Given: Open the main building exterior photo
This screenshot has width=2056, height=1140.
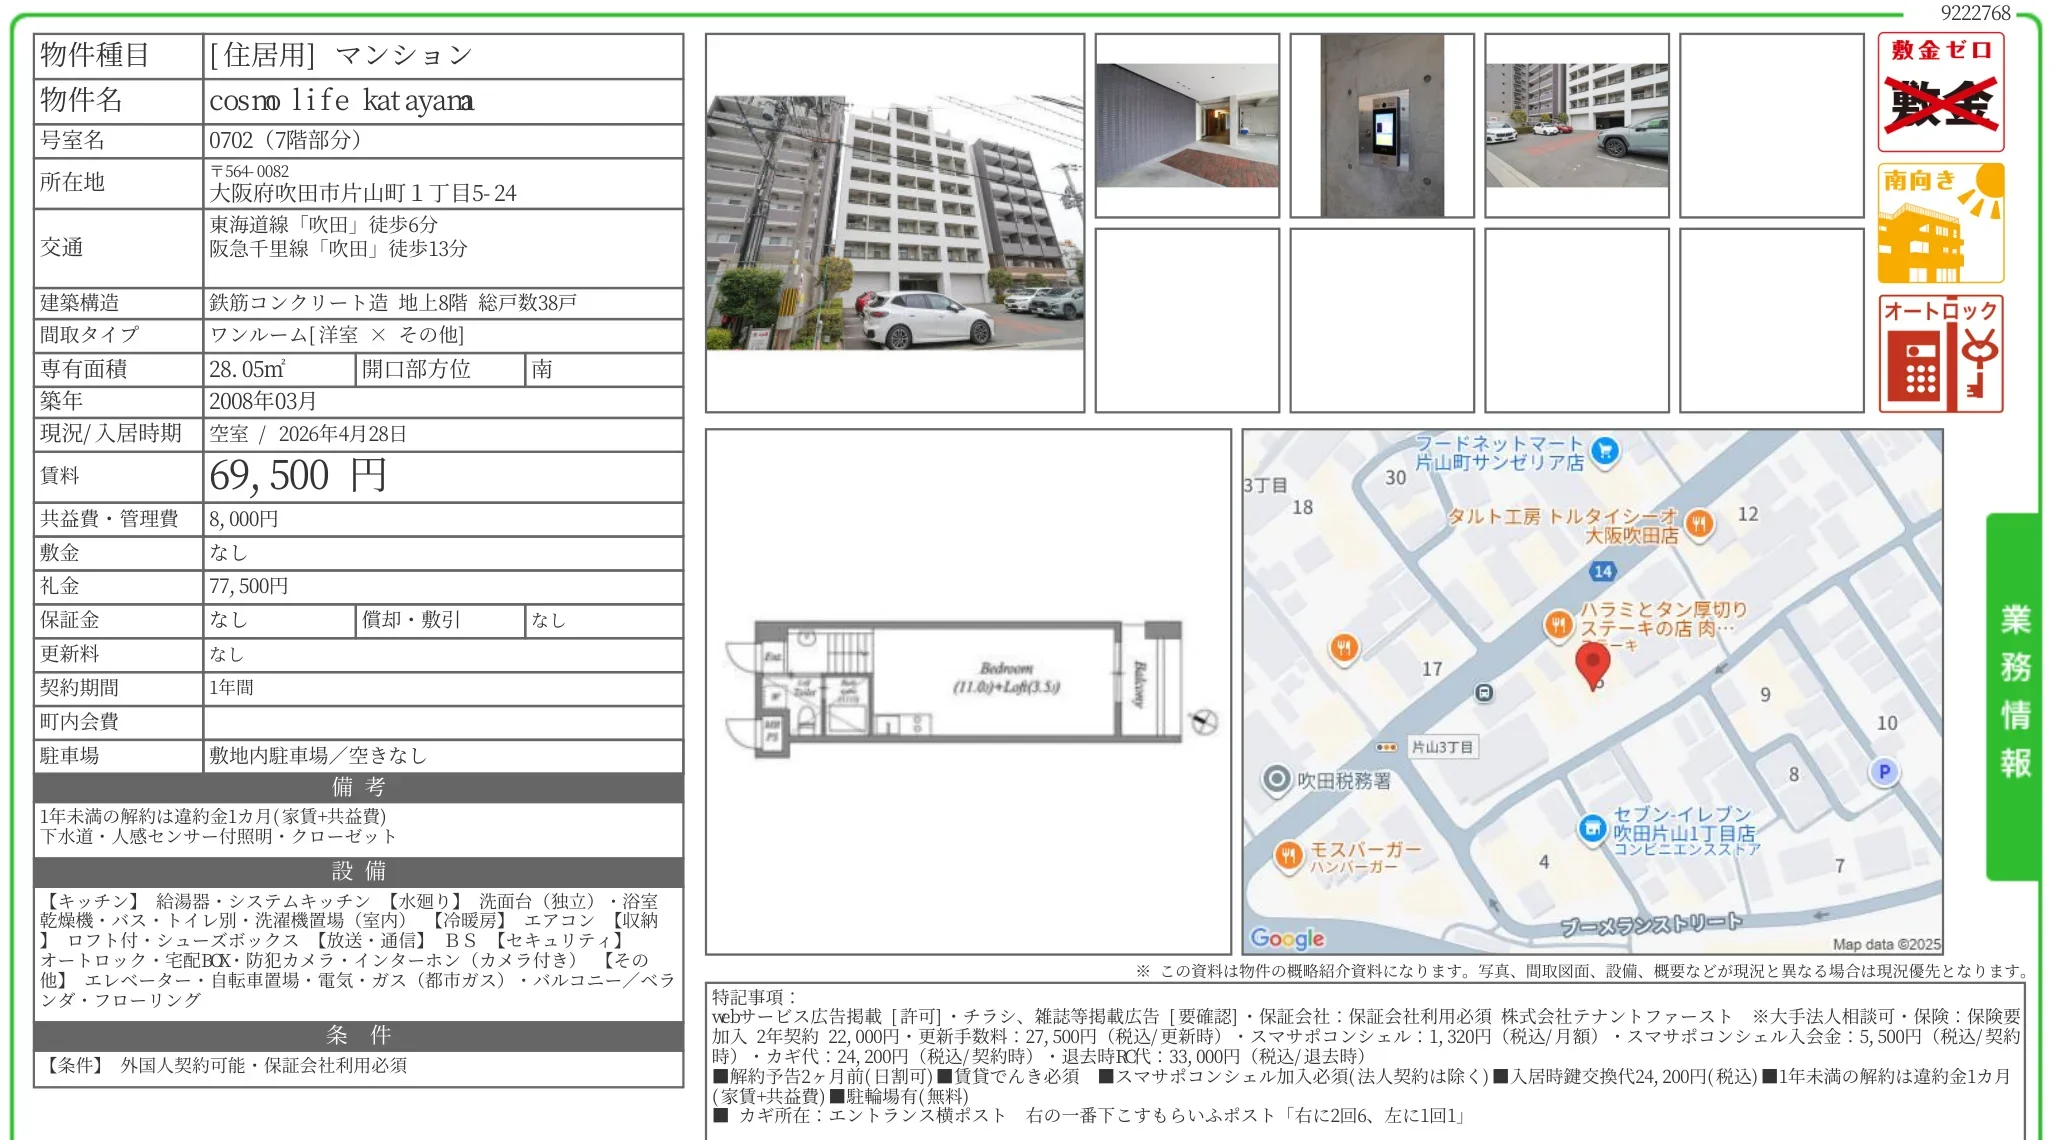Looking at the screenshot, I should pos(894,223).
